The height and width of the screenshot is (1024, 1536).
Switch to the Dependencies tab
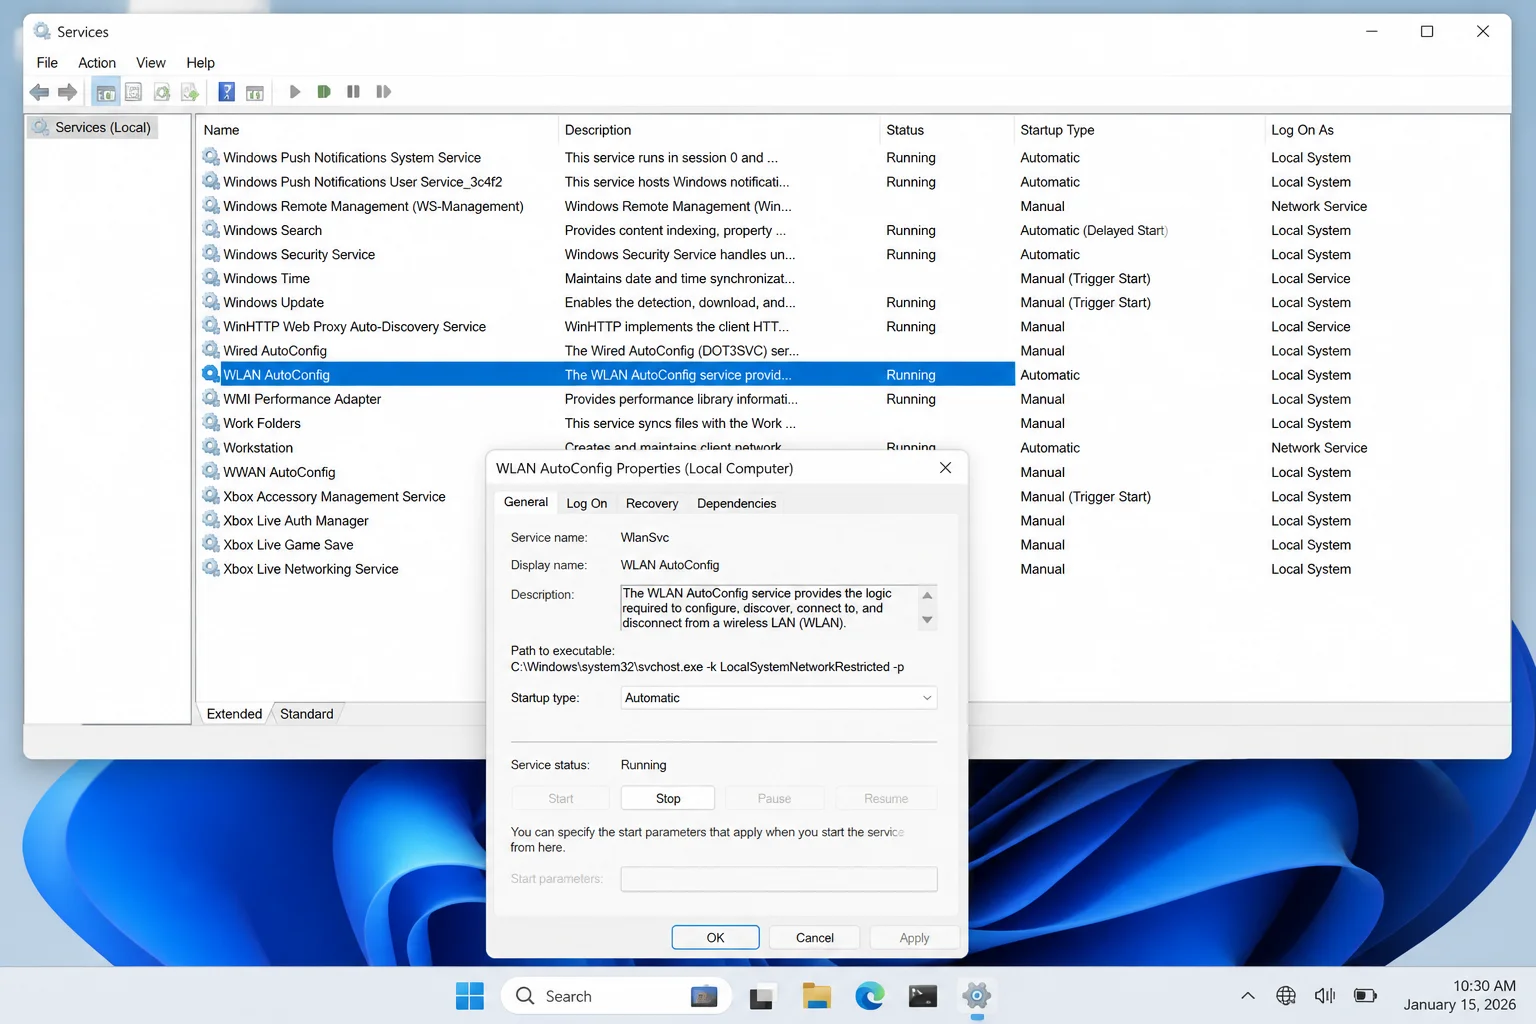[x=736, y=503]
